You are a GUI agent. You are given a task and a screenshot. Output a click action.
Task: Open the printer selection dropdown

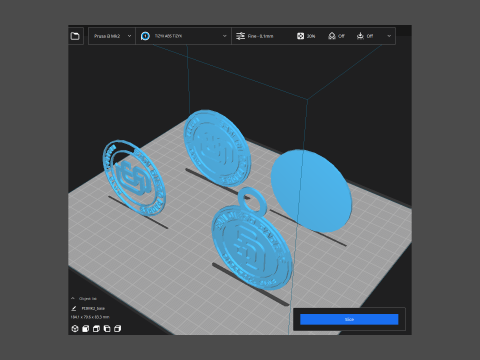(x=112, y=36)
